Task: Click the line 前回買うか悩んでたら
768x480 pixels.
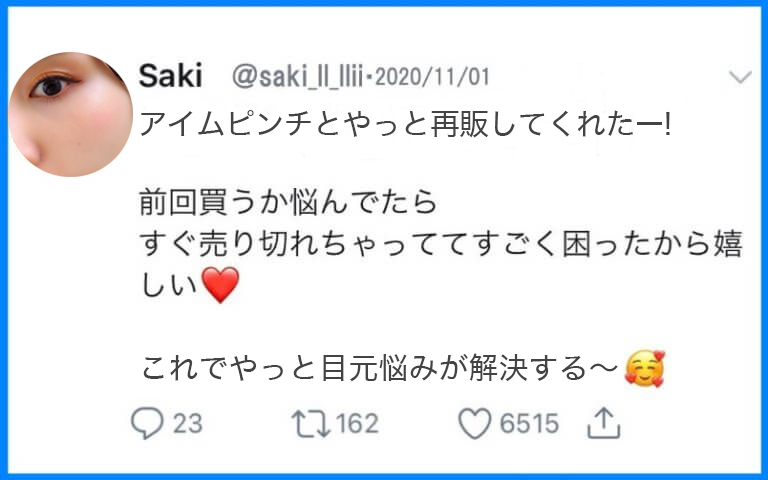Action: pyautogui.click(x=288, y=206)
